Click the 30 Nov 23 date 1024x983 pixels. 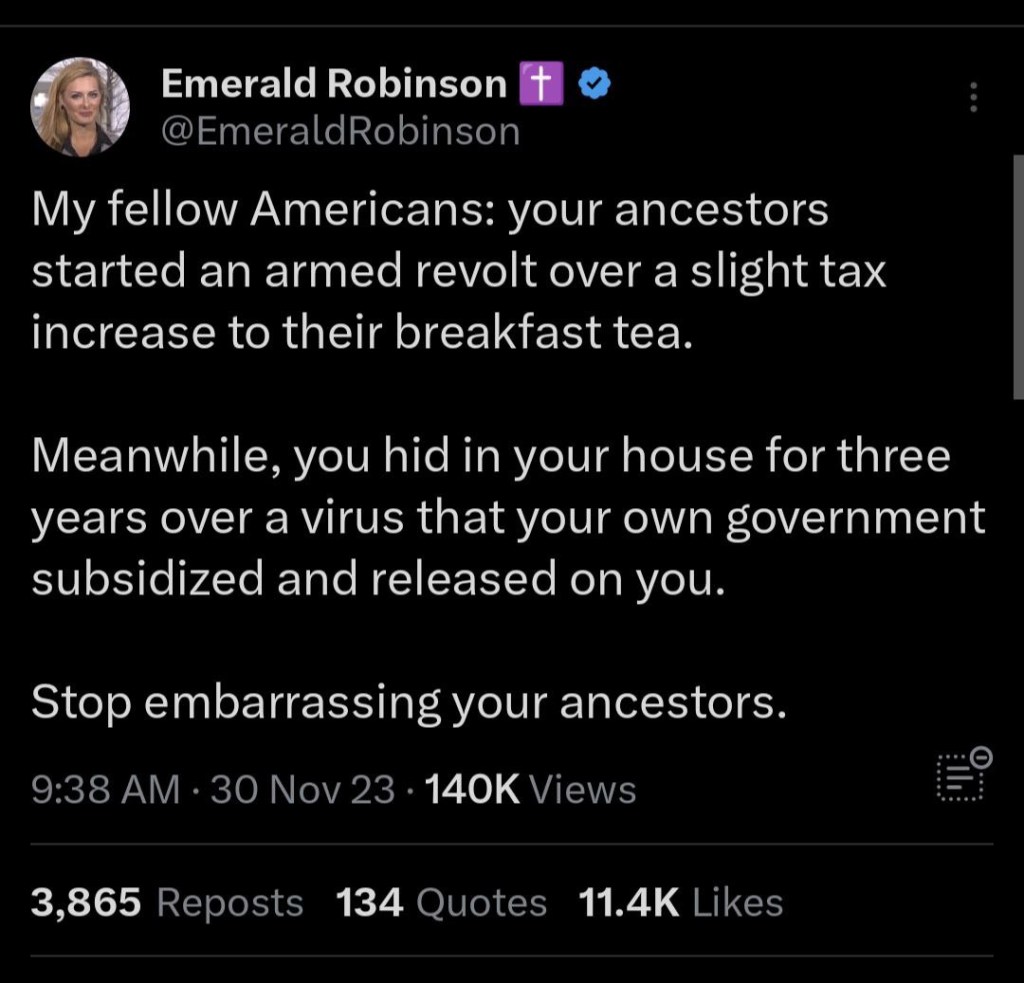(x=302, y=790)
